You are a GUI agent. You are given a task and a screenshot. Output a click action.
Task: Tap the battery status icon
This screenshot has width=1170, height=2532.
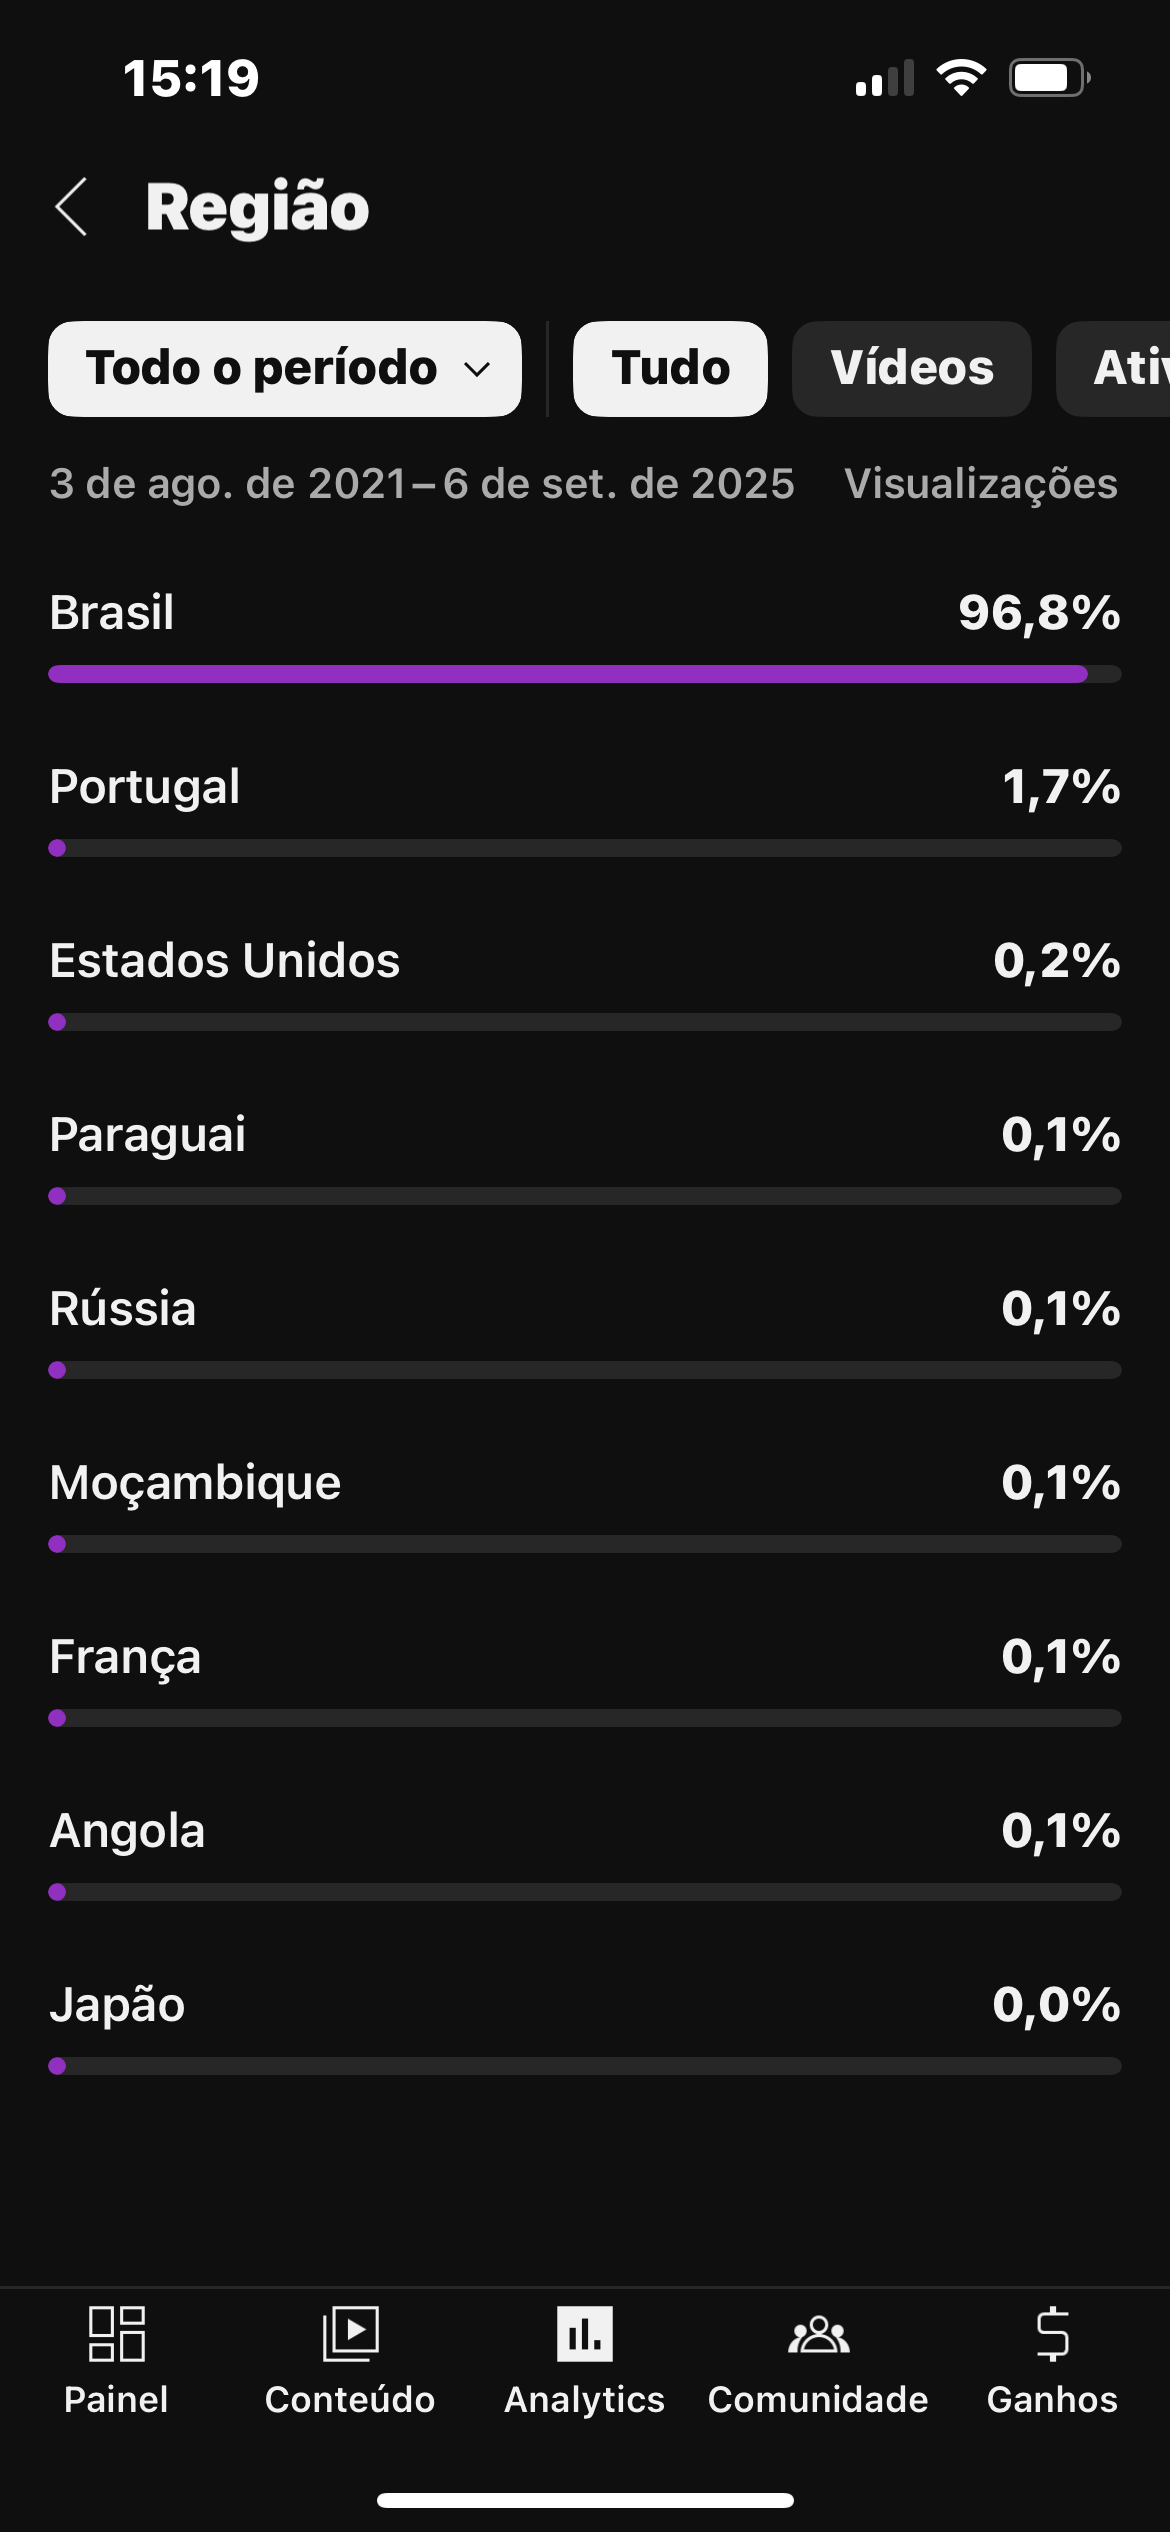[1048, 78]
